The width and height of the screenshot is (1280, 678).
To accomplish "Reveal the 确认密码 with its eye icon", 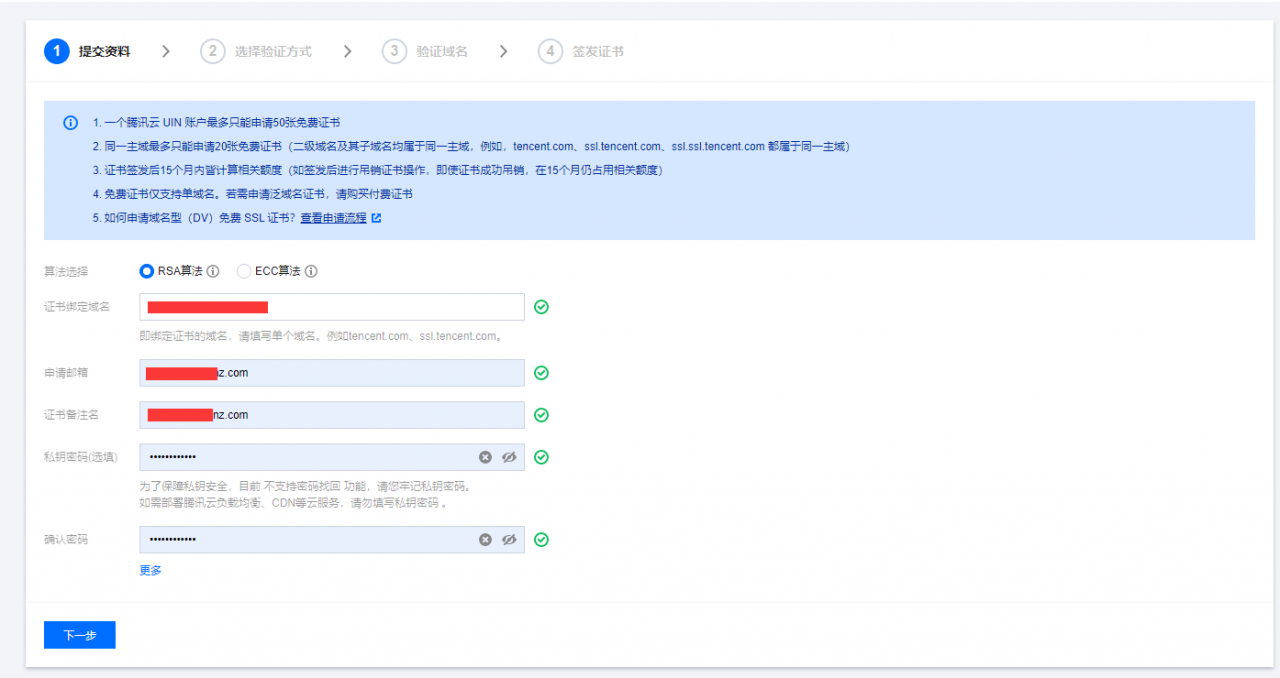I will click(x=510, y=539).
